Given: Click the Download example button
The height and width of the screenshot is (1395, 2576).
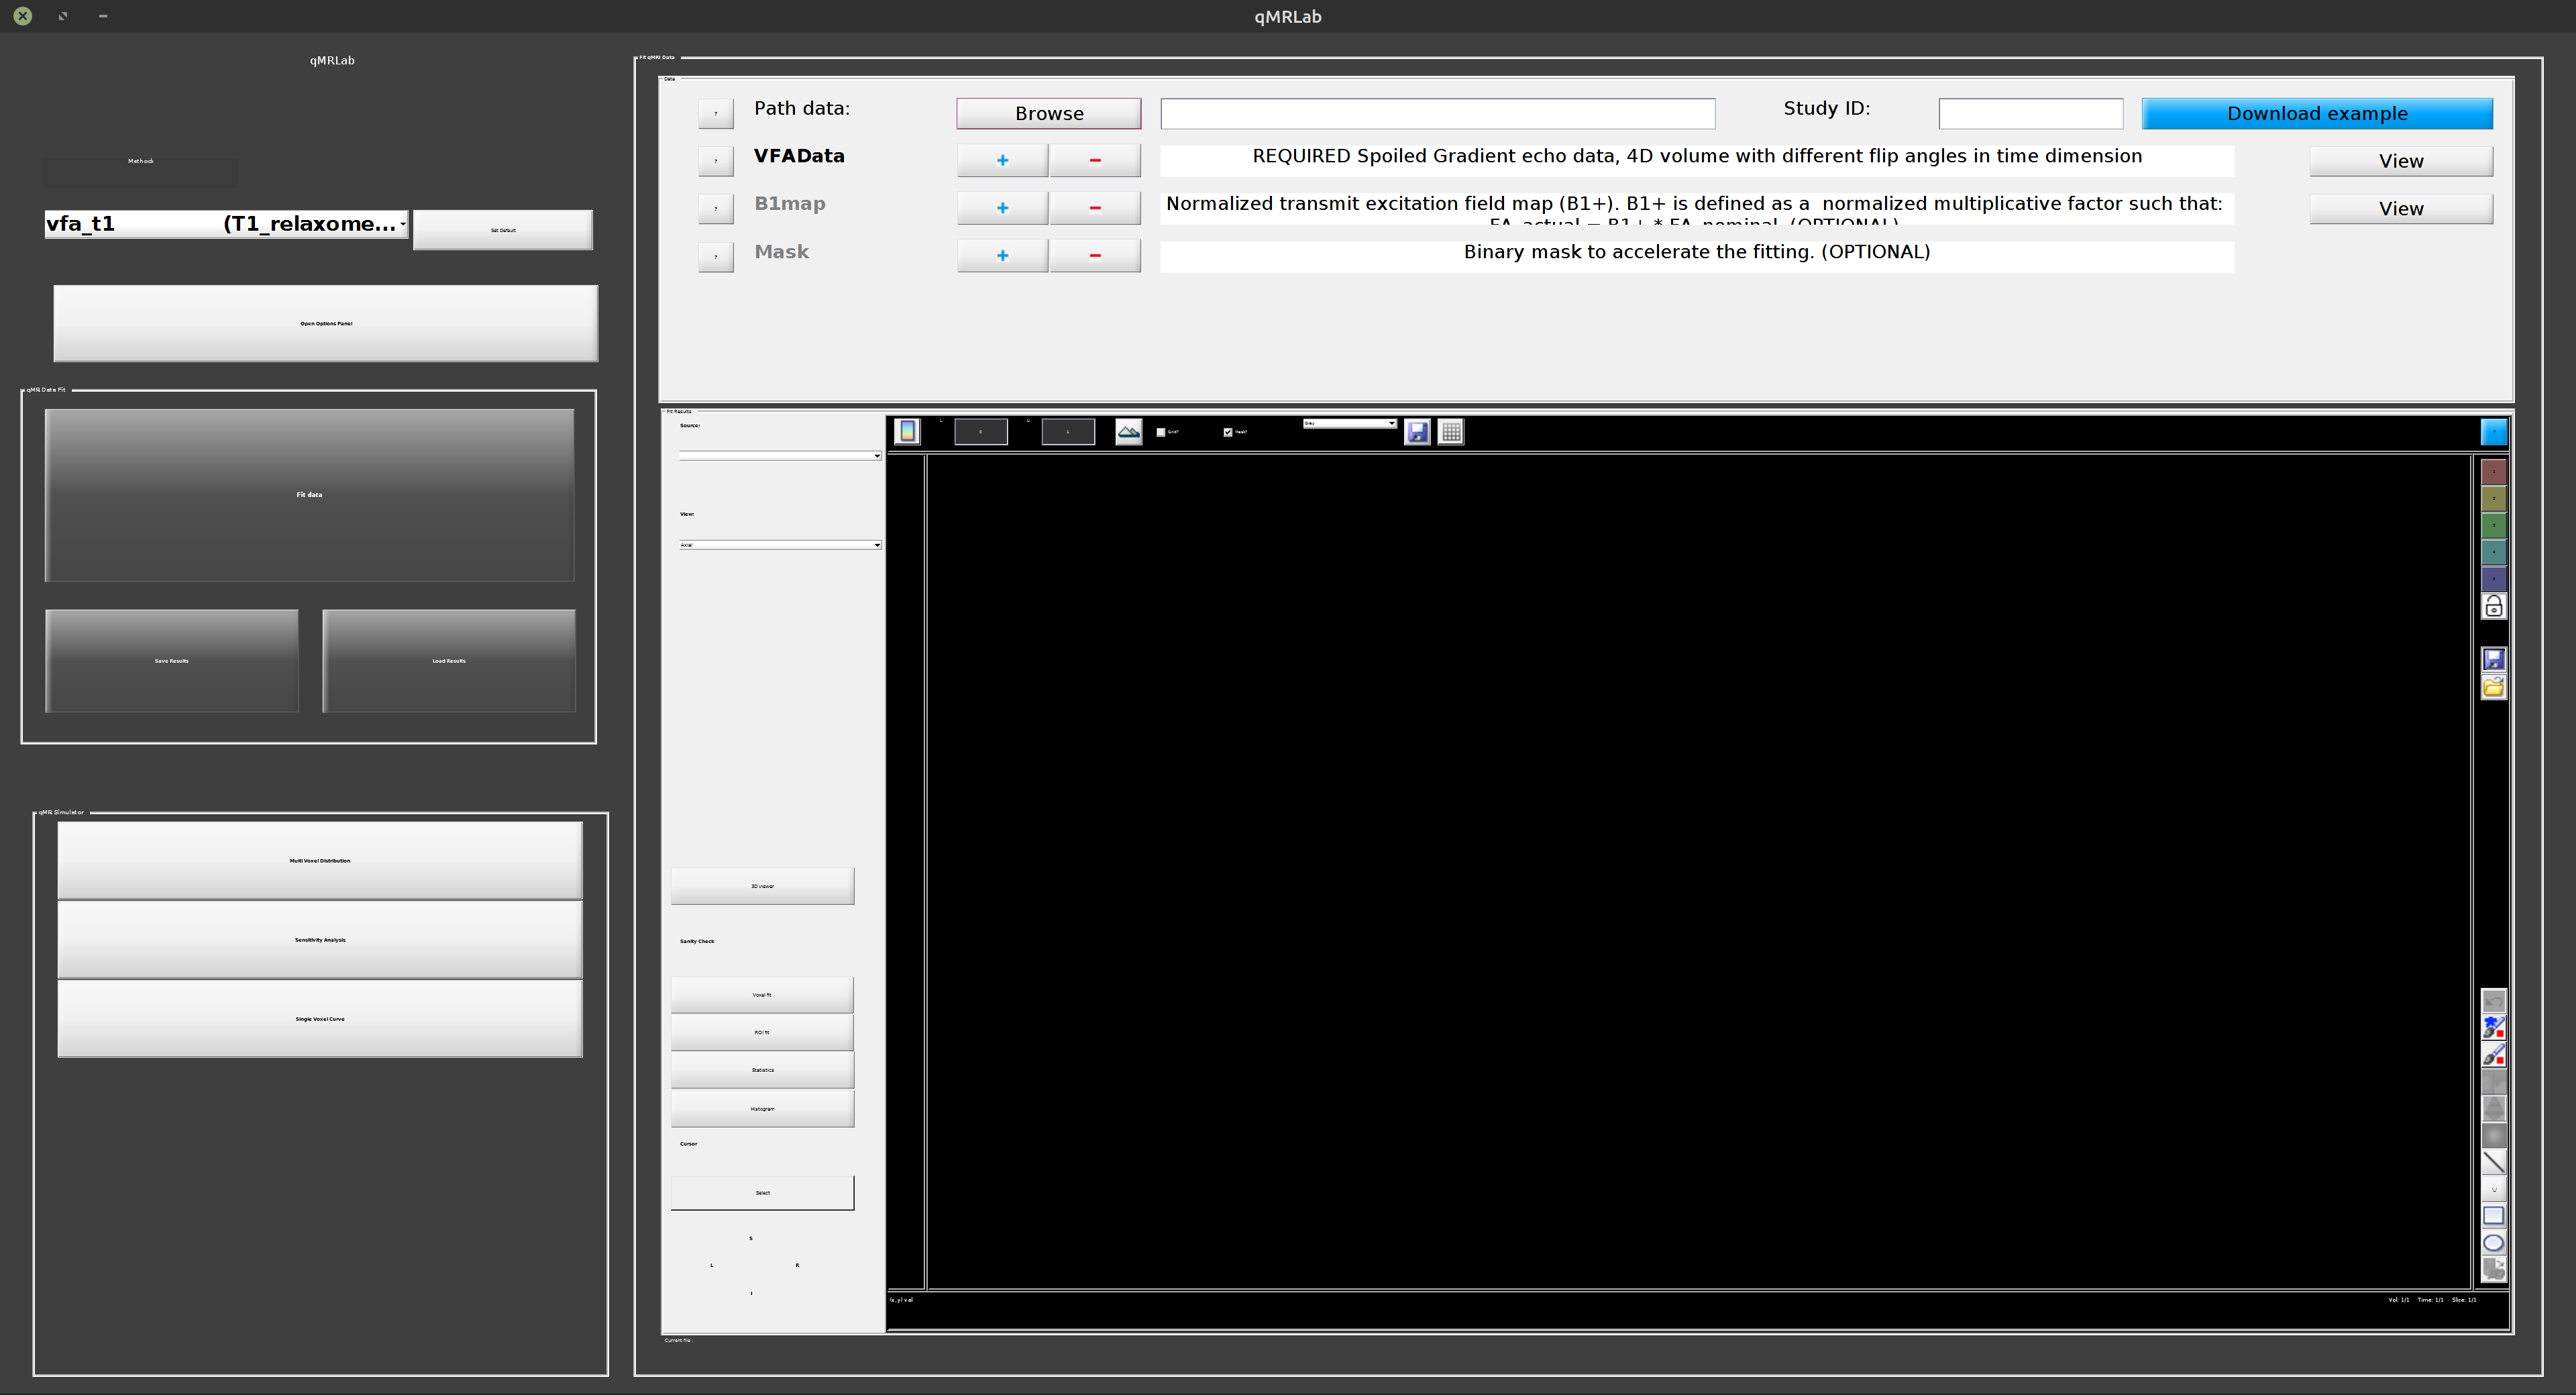Looking at the screenshot, I should [2317, 113].
